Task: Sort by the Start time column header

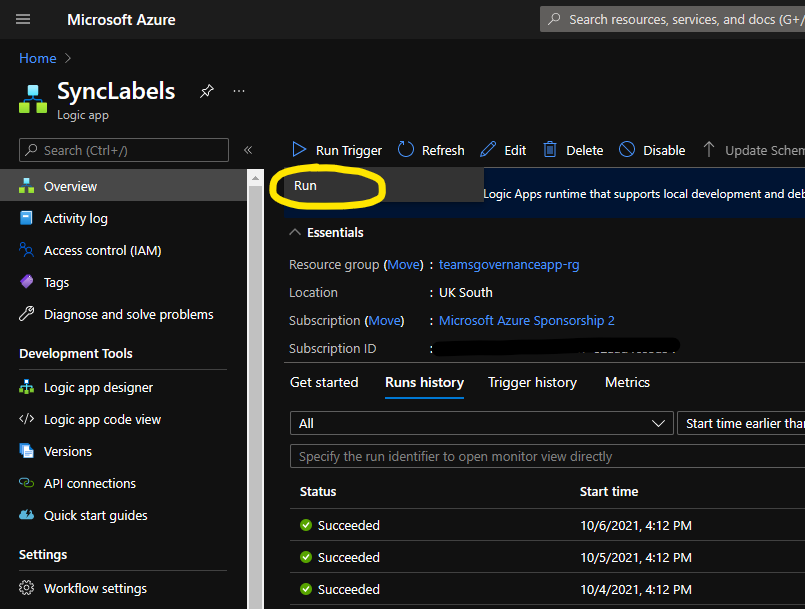Action: click(609, 492)
